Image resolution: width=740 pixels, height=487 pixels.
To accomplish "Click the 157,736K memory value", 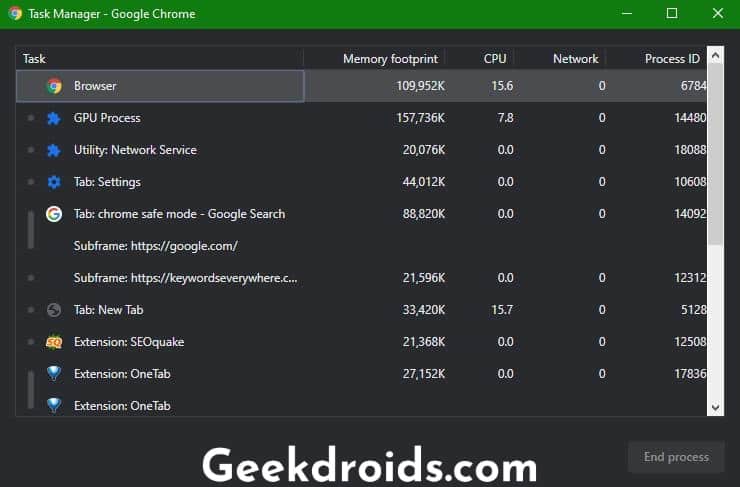I will pos(420,118).
